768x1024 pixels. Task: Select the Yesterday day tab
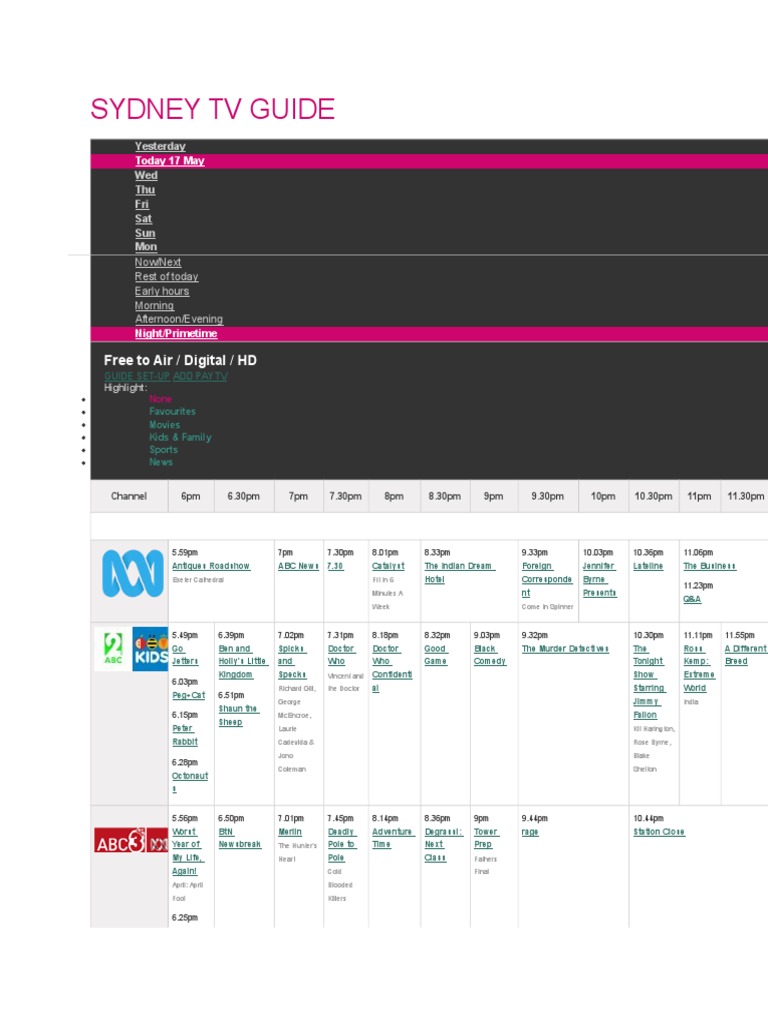[160, 147]
